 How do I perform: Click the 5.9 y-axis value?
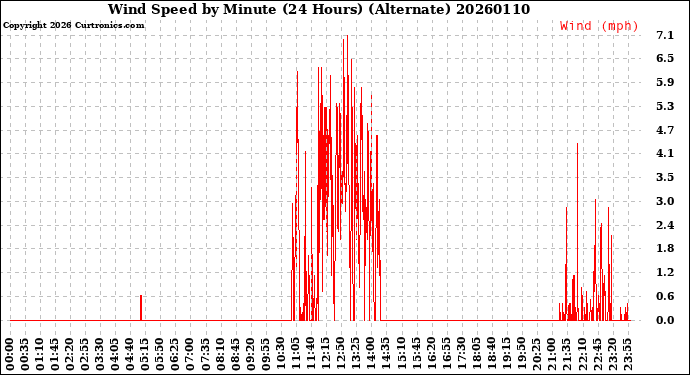[664, 82]
